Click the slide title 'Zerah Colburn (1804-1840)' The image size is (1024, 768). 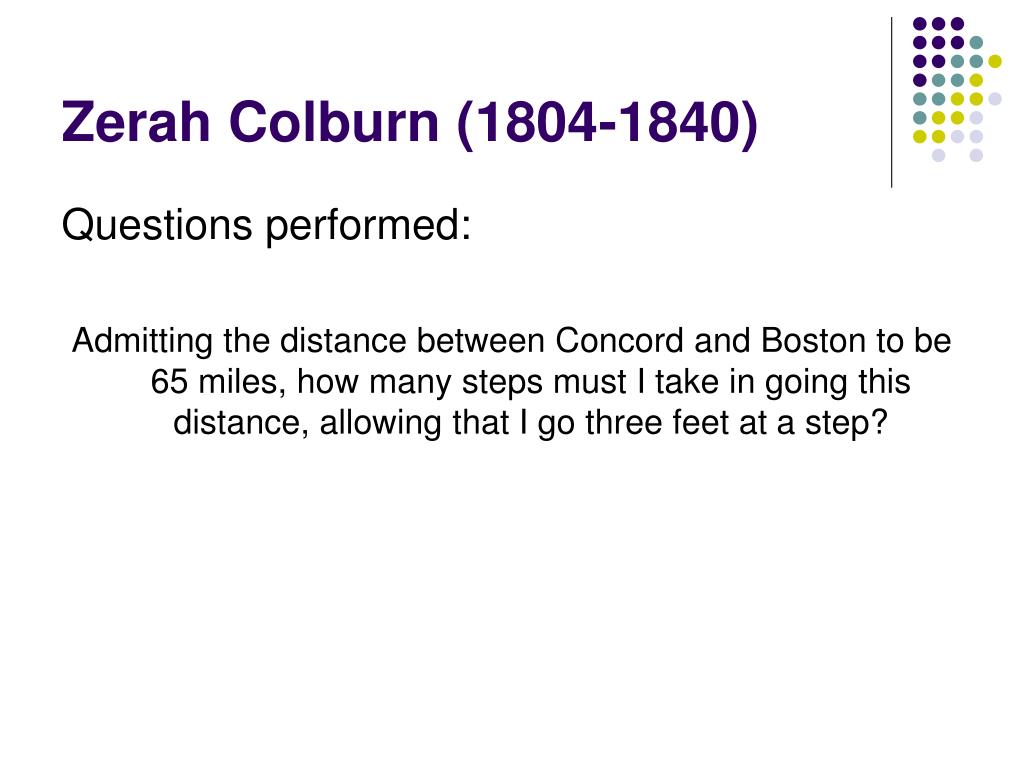coord(409,122)
